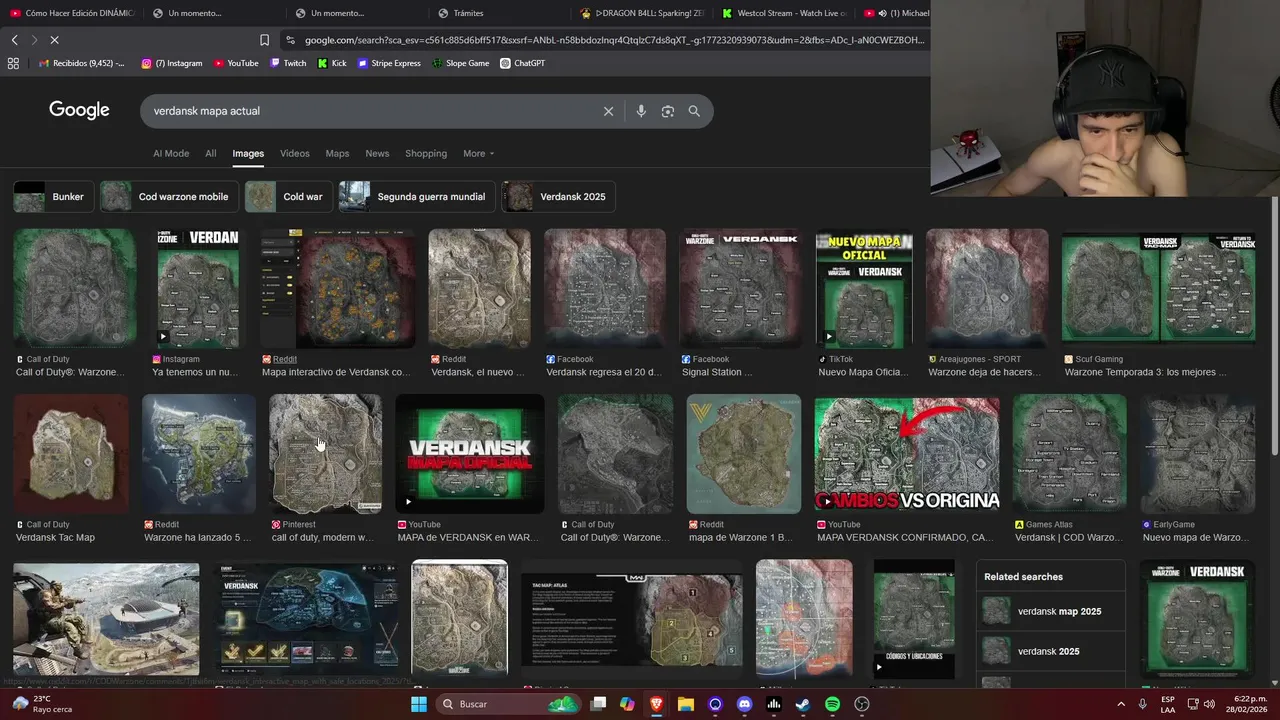Open the Instagram bookmark

pyautogui.click(x=172, y=63)
